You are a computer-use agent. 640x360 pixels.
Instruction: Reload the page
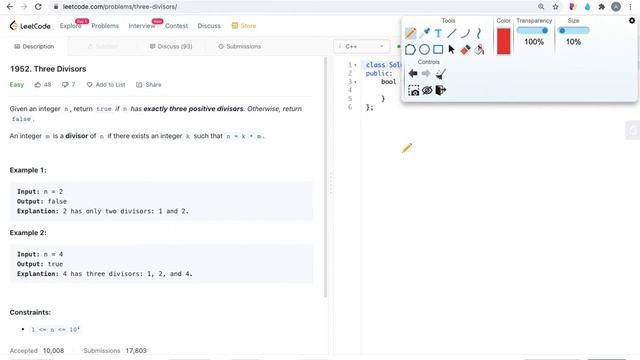(x=38, y=7)
